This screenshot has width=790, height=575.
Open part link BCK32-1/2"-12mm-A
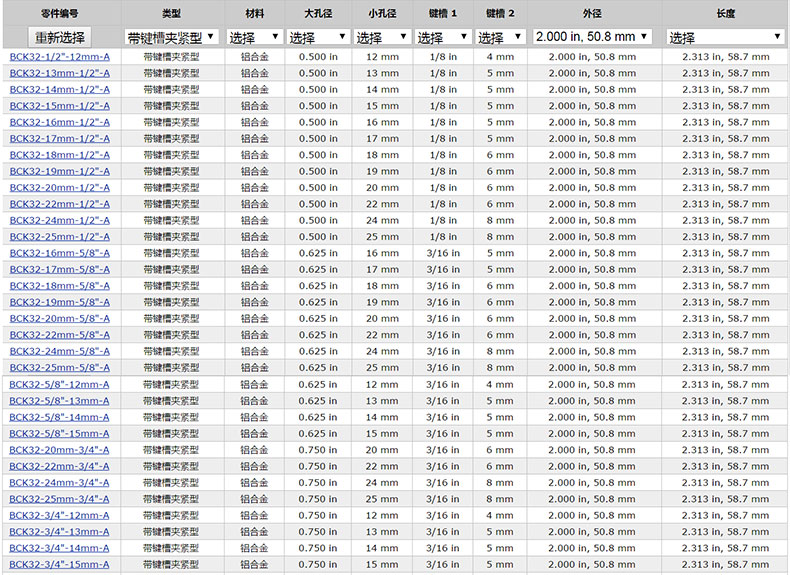coord(60,57)
